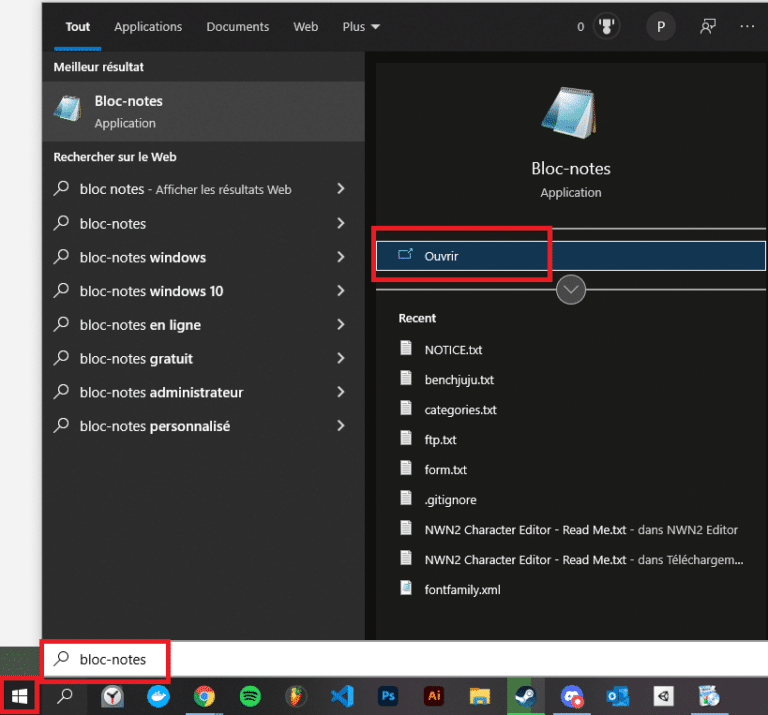768x715 pixels.
Task: Open the Plus filter dropdown
Action: click(361, 27)
